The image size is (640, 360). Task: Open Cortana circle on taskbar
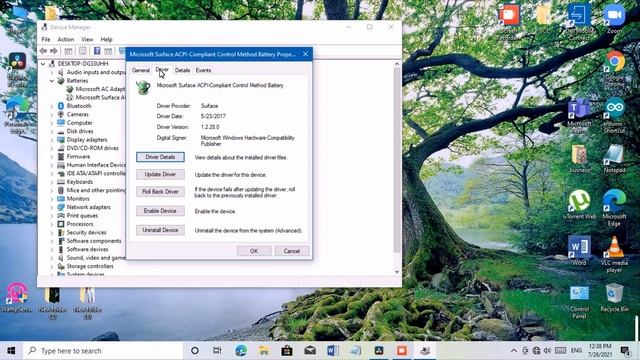coord(195,351)
